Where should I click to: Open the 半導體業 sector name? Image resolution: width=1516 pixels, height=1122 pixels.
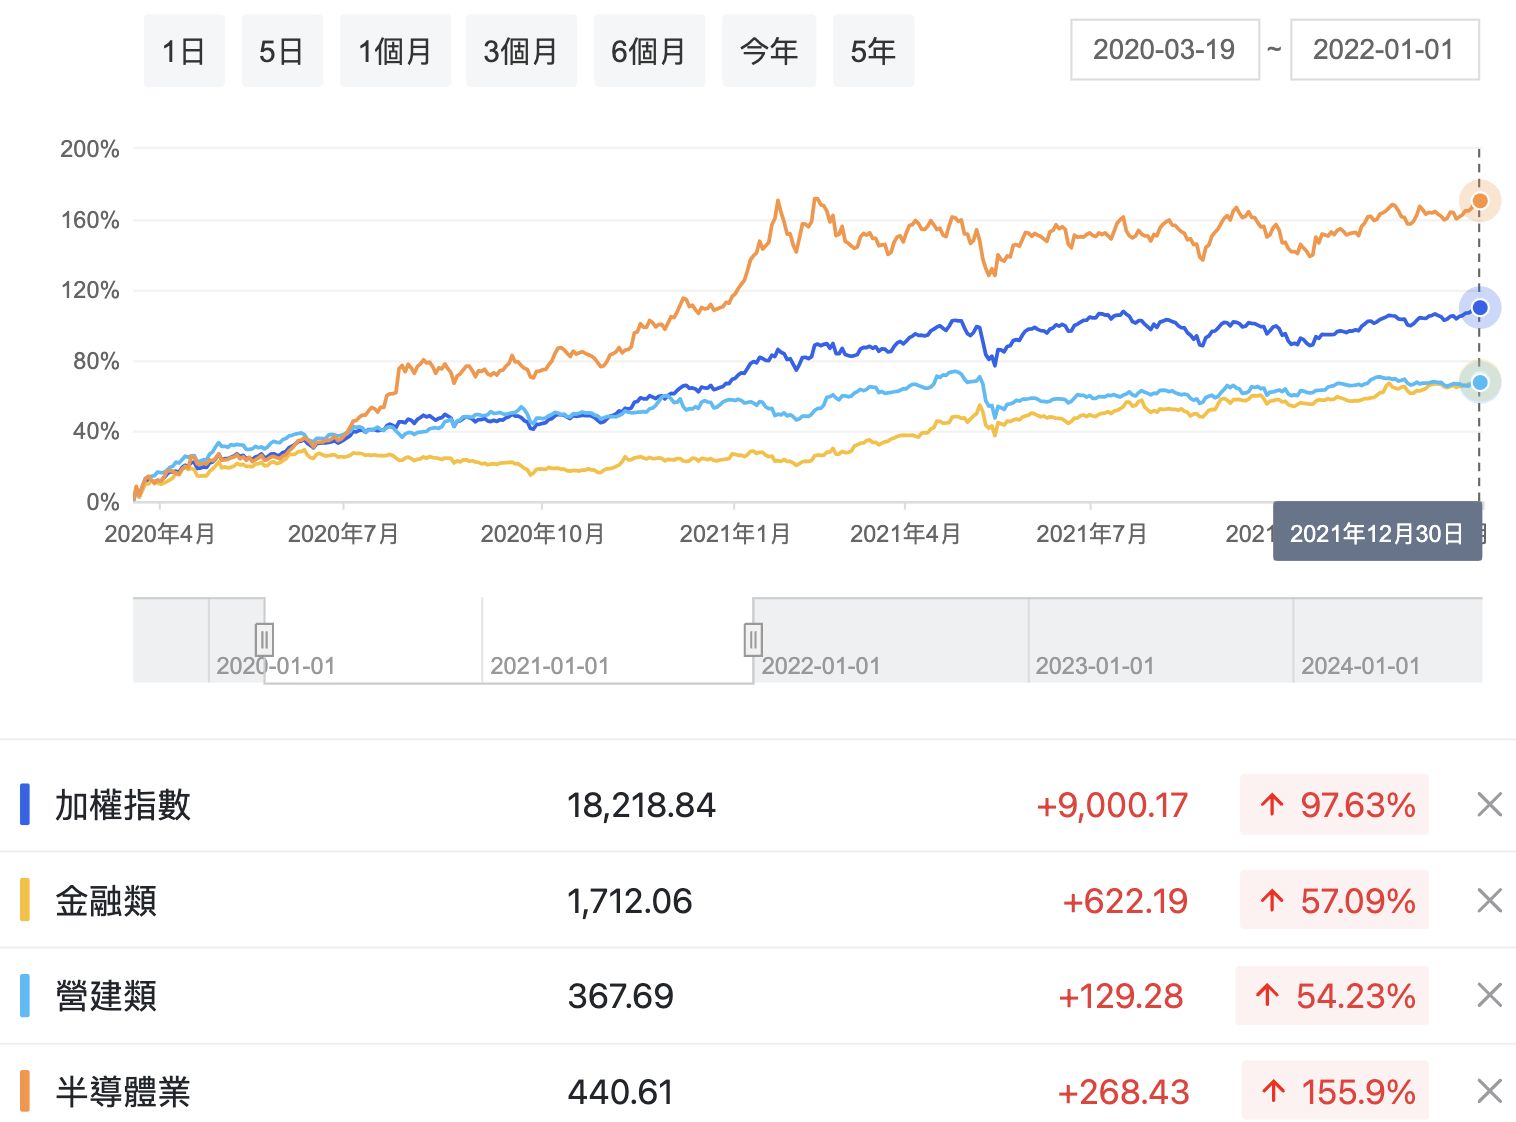(123, 1092)
